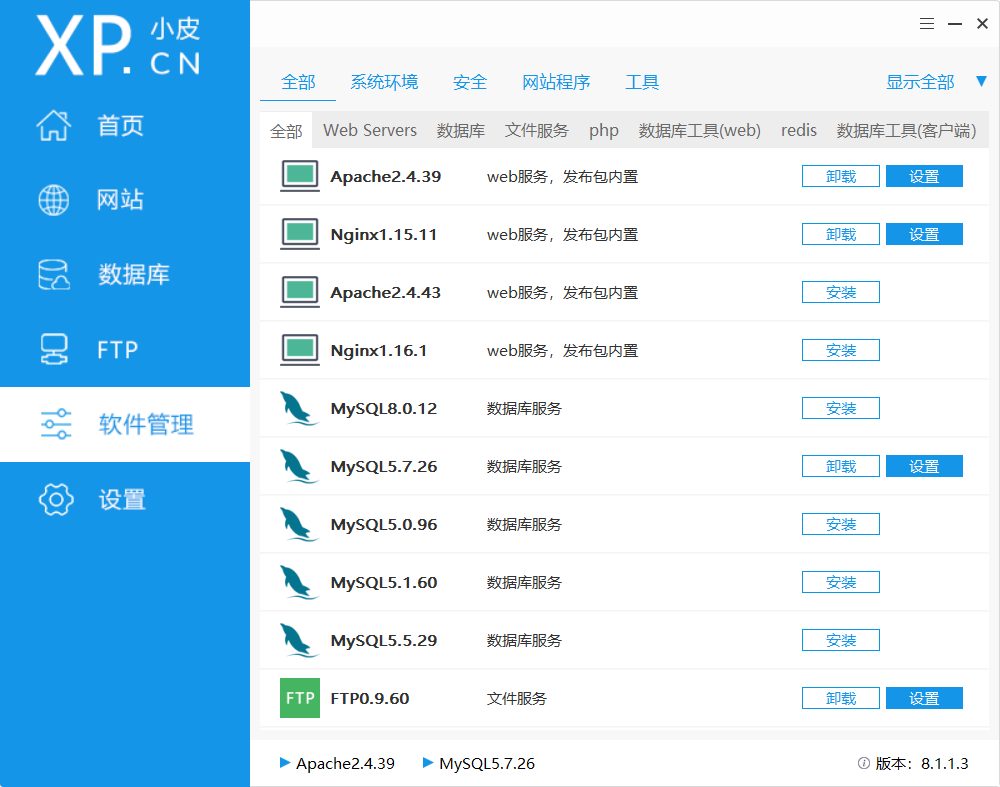The width and height of the screenshot is (1000, 787).
Task: Uninstall FTP0.9.60 with 卸载
Action: pos(841,698)
